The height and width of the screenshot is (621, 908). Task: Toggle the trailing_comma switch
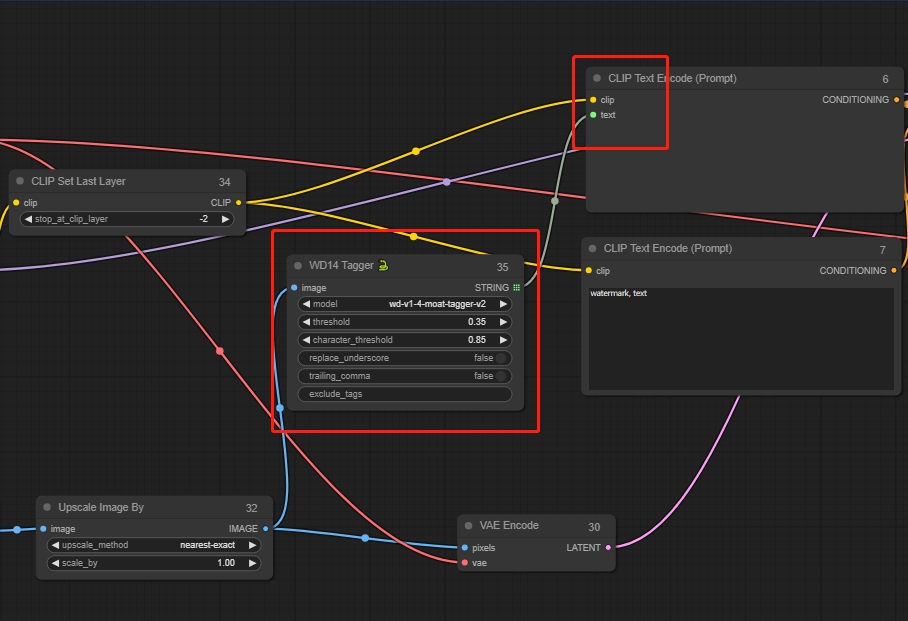click(x=501, y=376)
